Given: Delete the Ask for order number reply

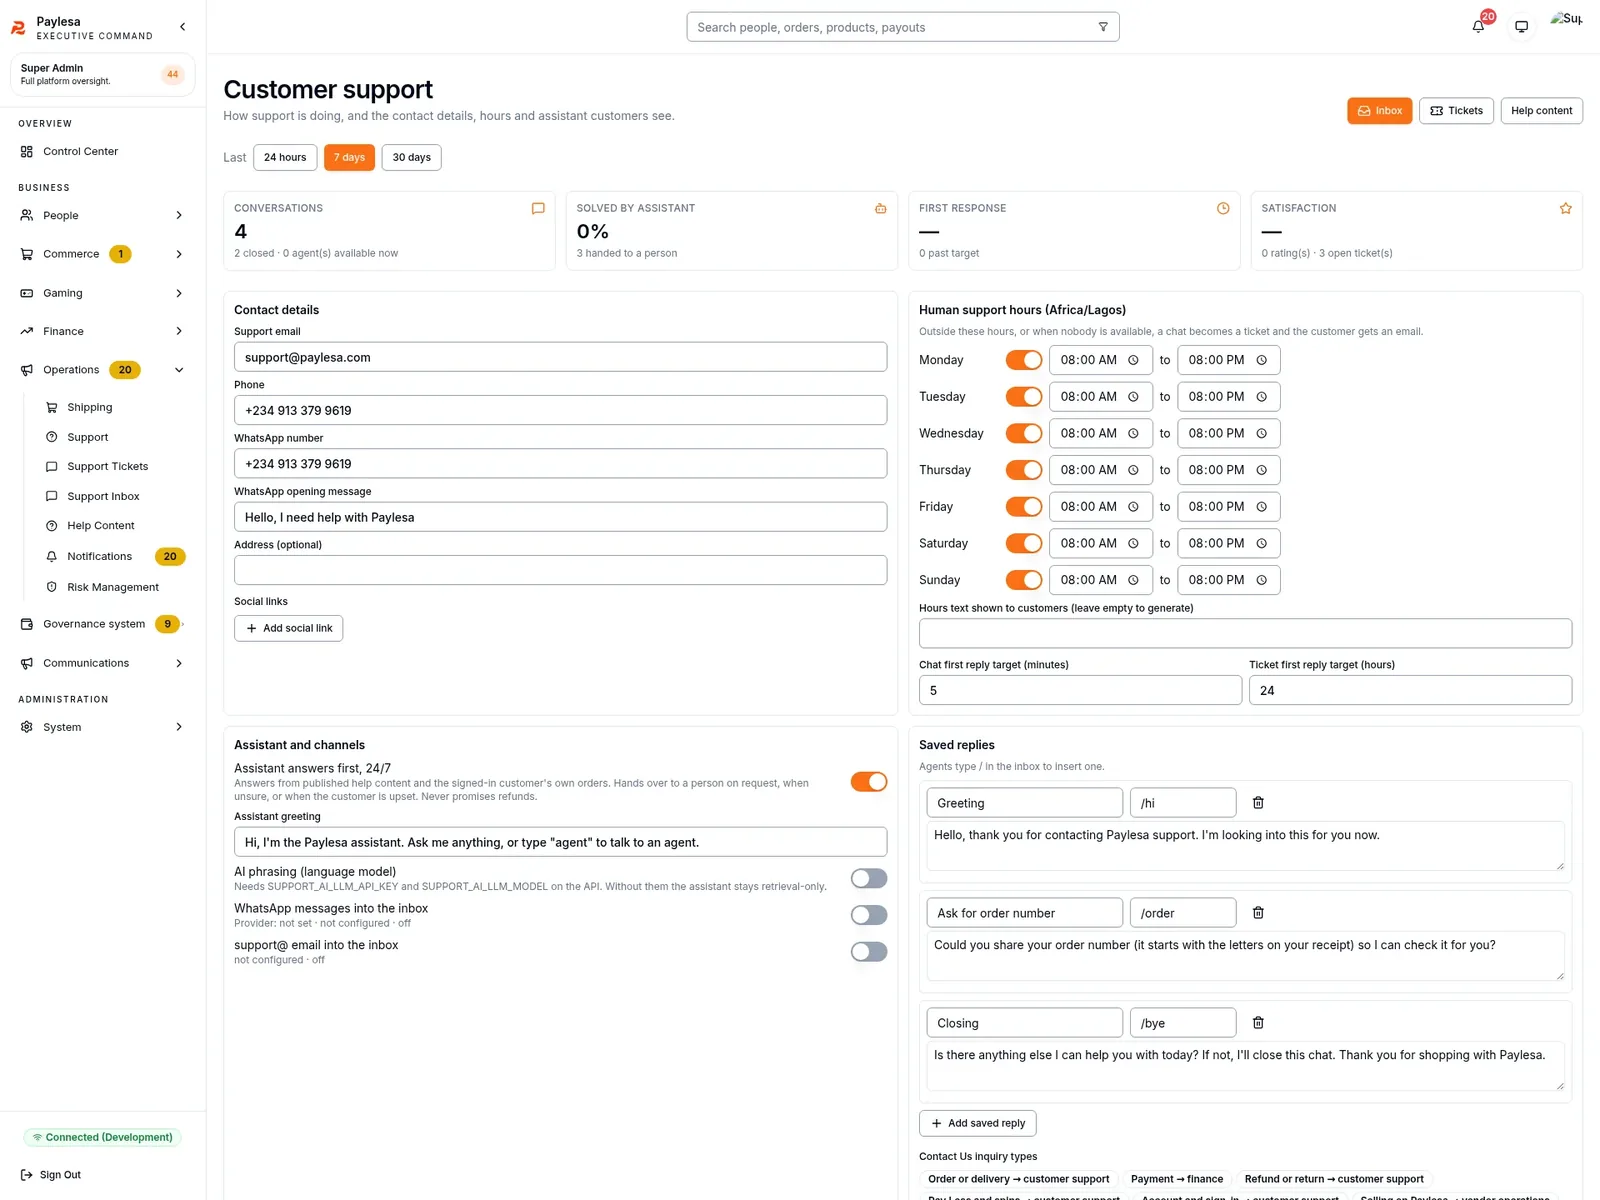Looking at the screenshot, I should click(1258, 913).
